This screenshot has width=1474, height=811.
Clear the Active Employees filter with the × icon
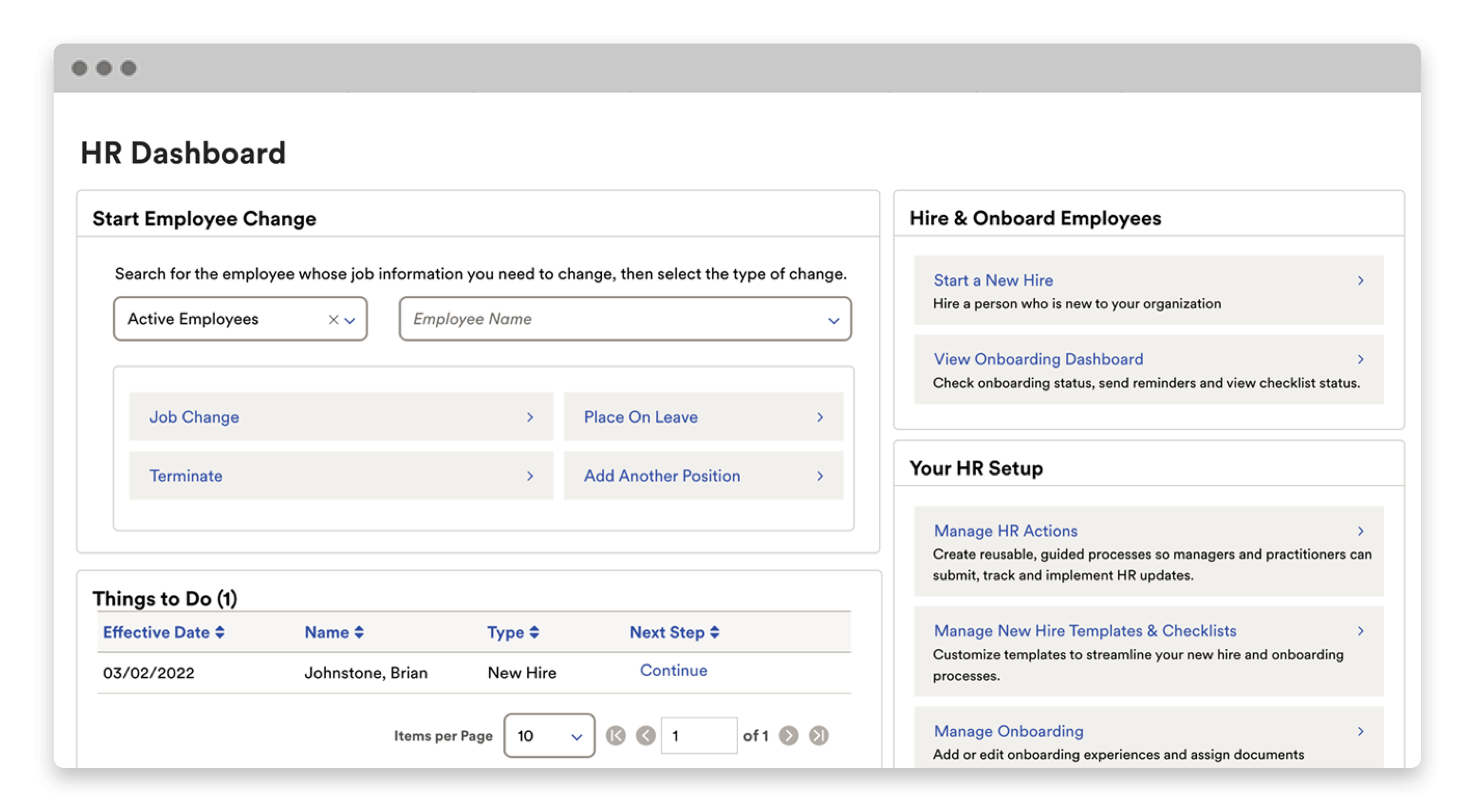tap(333, 319)
